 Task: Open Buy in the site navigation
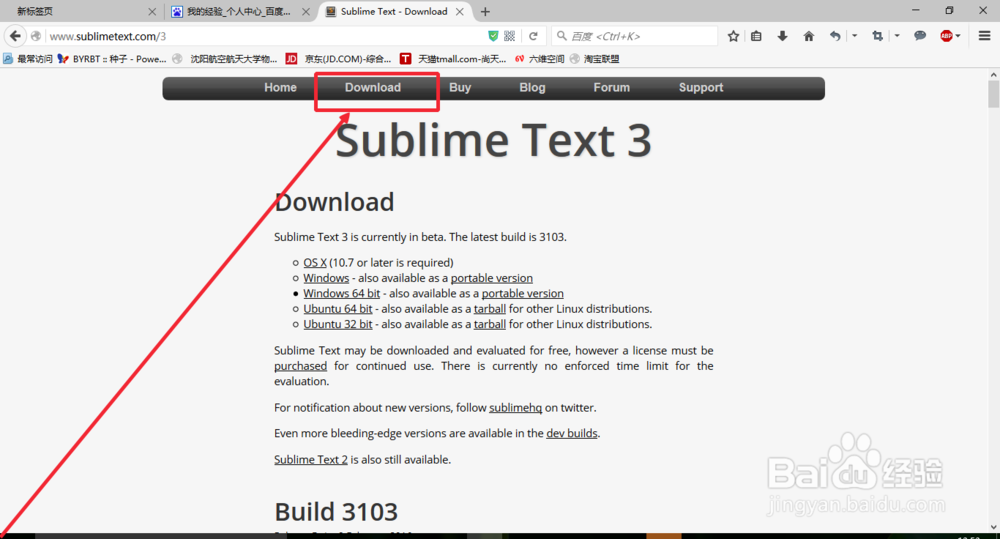[460, 88]
